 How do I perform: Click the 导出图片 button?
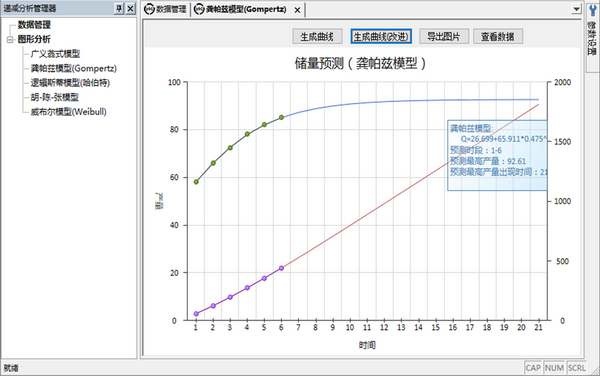pos(443,37)
